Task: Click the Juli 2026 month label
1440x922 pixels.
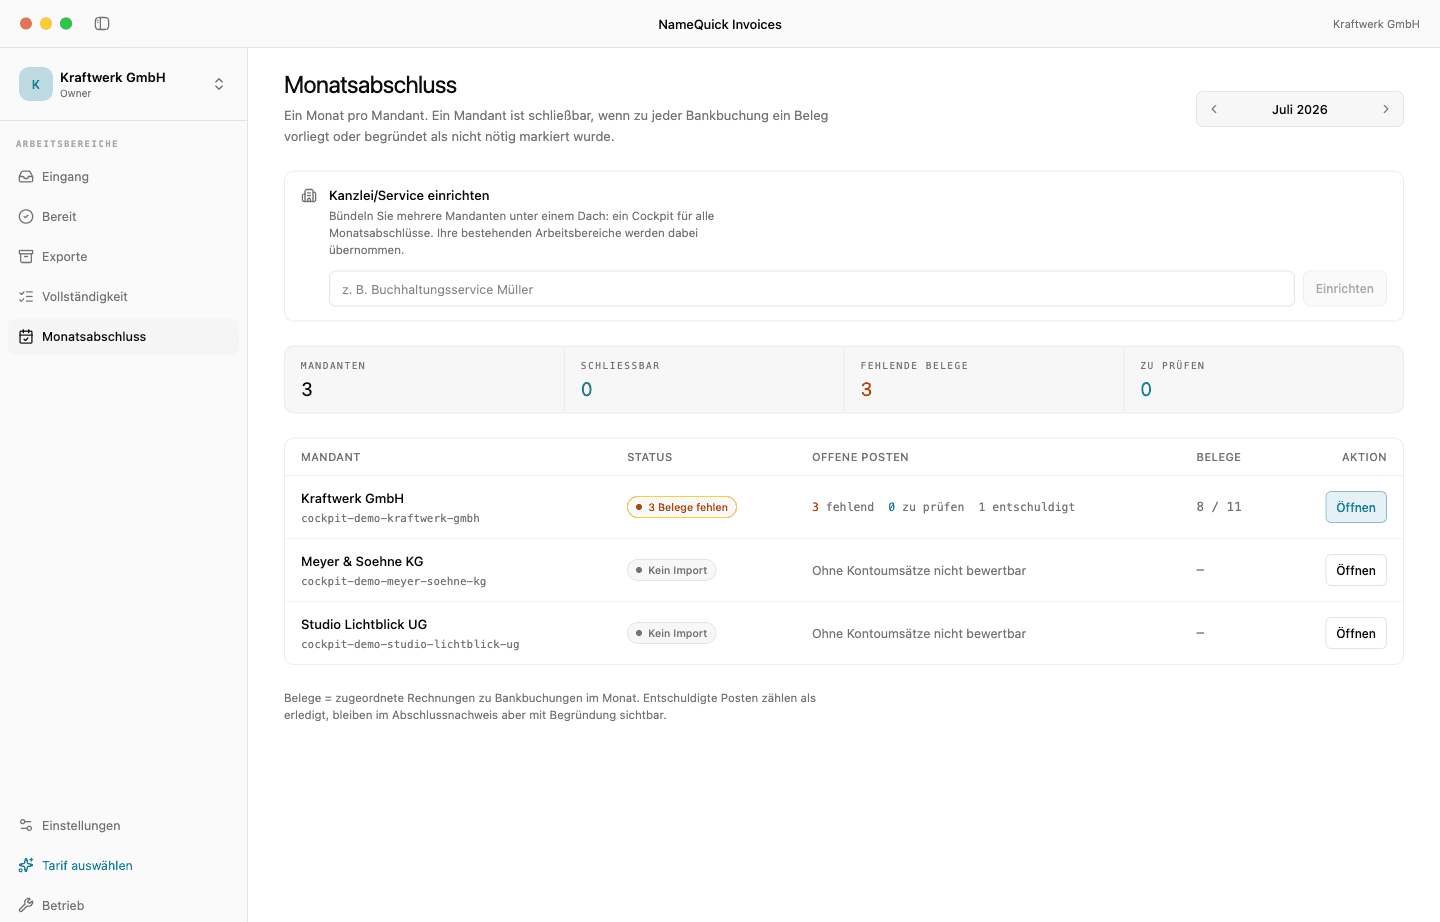Action: coord(1300,110)
